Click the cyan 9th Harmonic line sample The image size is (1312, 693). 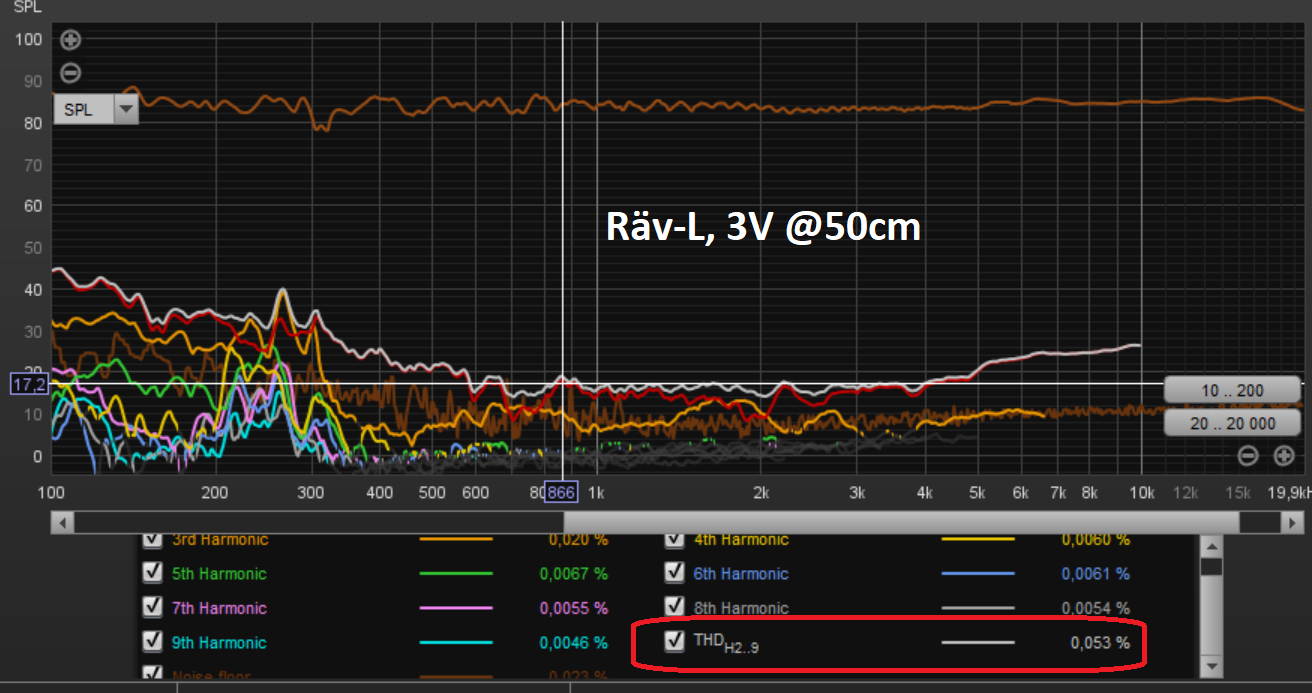tap(456, 642)
